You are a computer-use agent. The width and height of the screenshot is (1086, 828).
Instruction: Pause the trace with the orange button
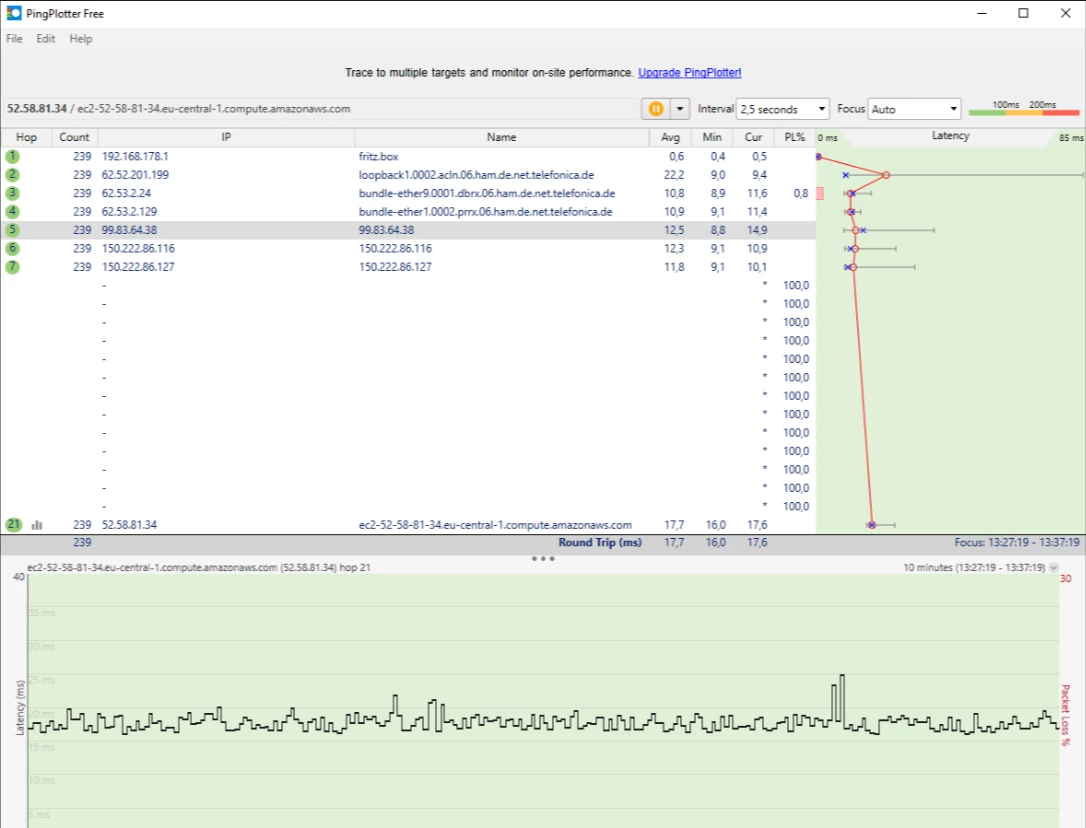656,109
